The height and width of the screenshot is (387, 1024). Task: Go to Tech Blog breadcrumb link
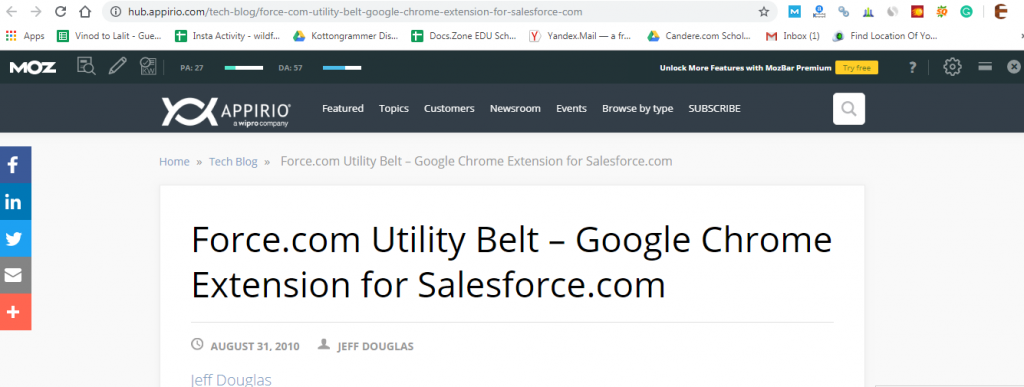[233, 161]
